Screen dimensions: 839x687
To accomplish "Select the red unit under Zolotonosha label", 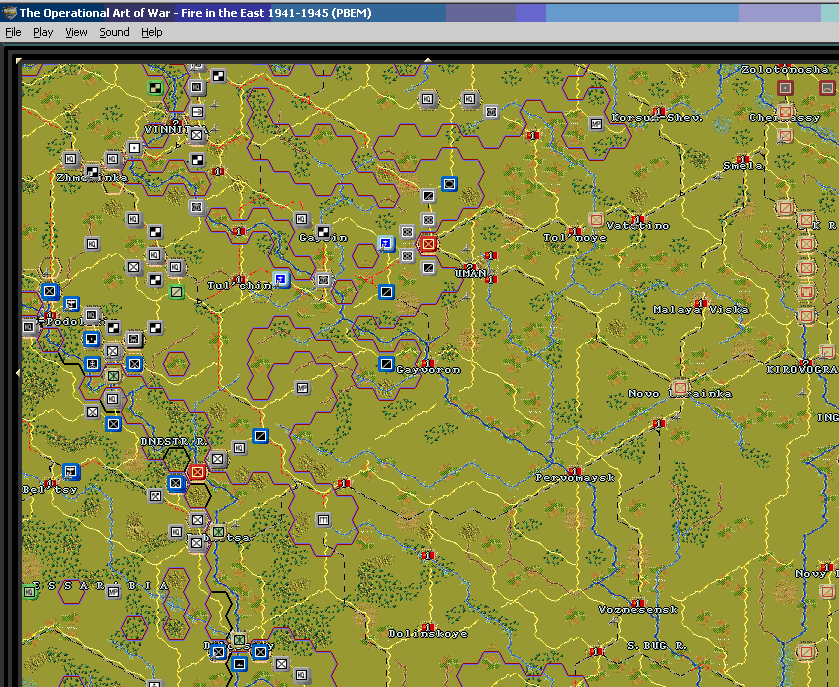I will click(785, 87).
